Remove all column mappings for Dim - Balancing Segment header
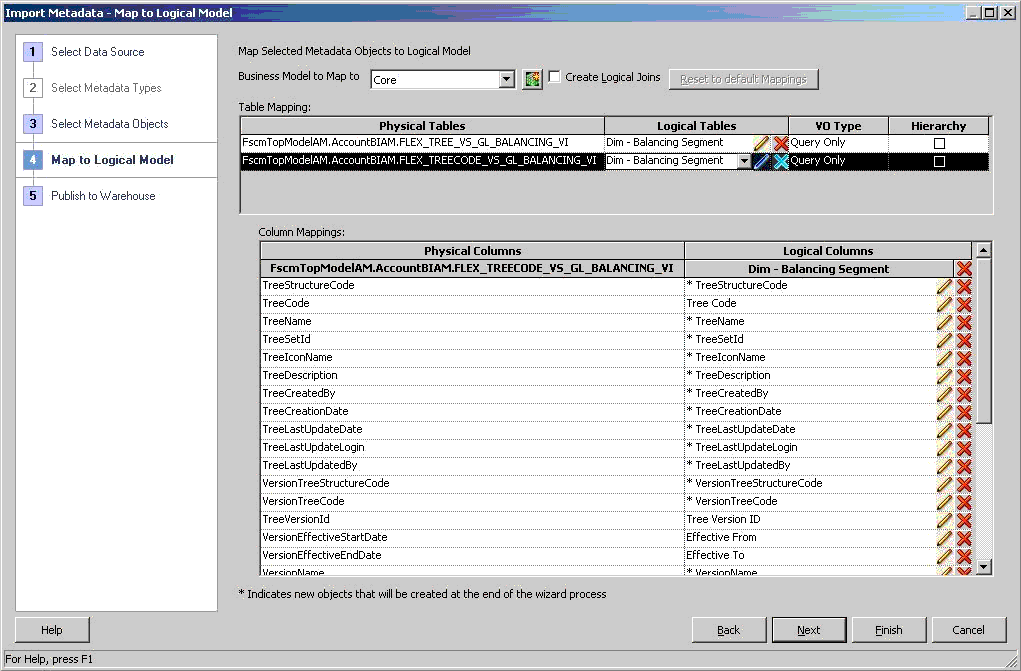This screenshot has width=1021, height=671. pos(964,268)
